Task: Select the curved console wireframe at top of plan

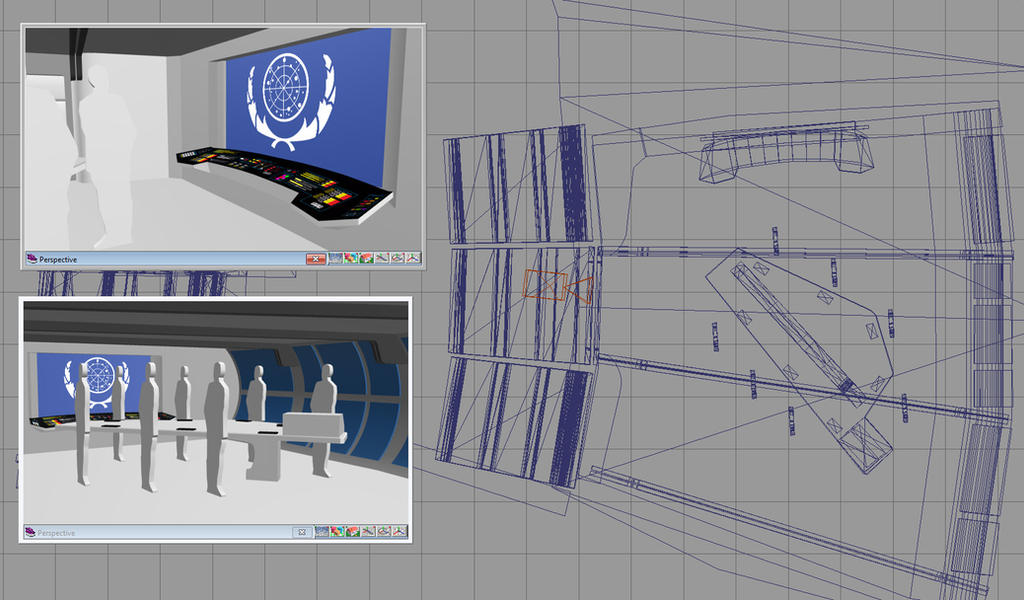Action: tap(786, 151)
